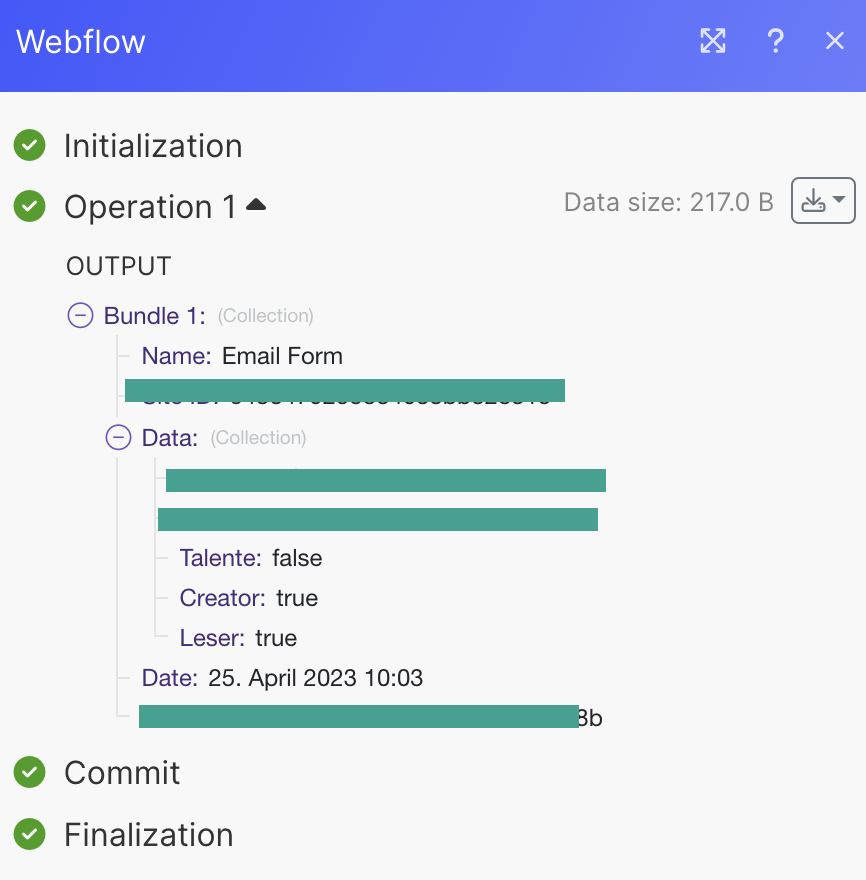866x880 pixels.
Task: Click the Operation 1 green check icon
Action: 30,206
